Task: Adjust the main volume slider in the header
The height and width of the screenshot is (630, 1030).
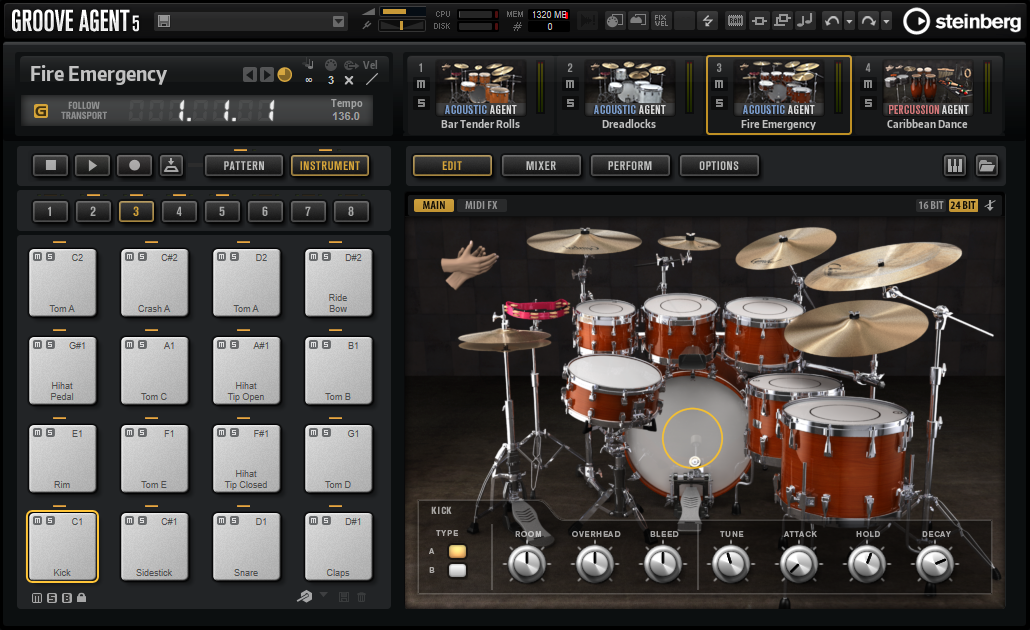Action: pos(403,11)
